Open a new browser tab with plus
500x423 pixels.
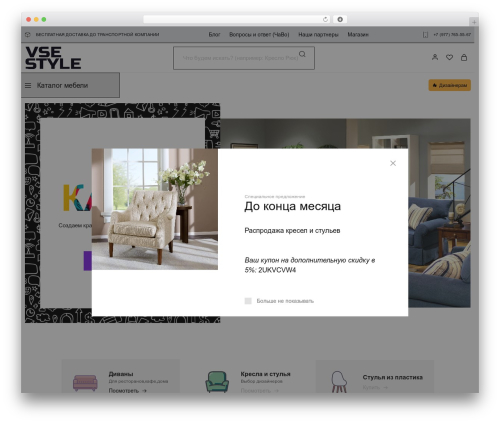[x=474, y=22]
